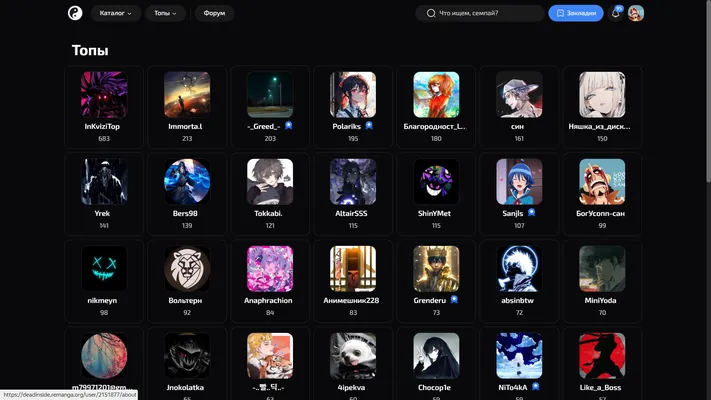Open the notifications bell icon
Image resolution: width=711 pixels, height=400 pixels.
[615, 13]
